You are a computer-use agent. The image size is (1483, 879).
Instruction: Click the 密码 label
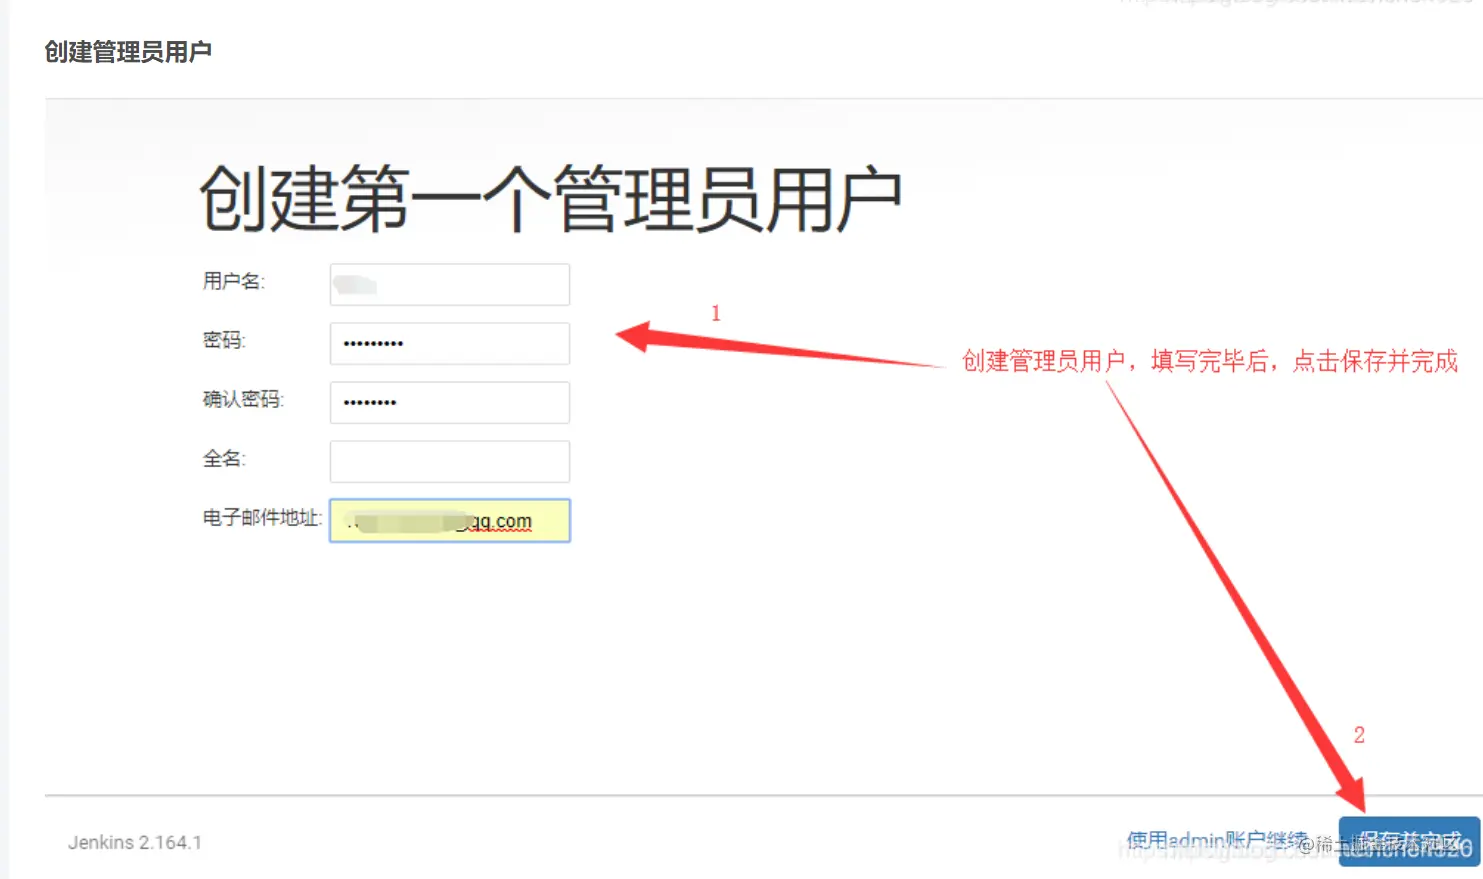[x=224, y=340]
